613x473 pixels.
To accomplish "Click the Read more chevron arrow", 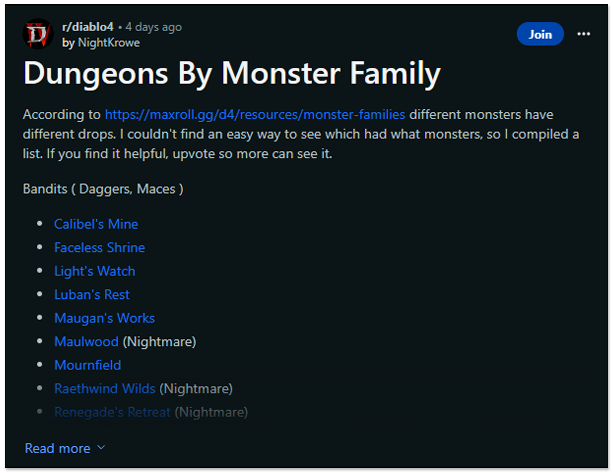I will (101, 448).
